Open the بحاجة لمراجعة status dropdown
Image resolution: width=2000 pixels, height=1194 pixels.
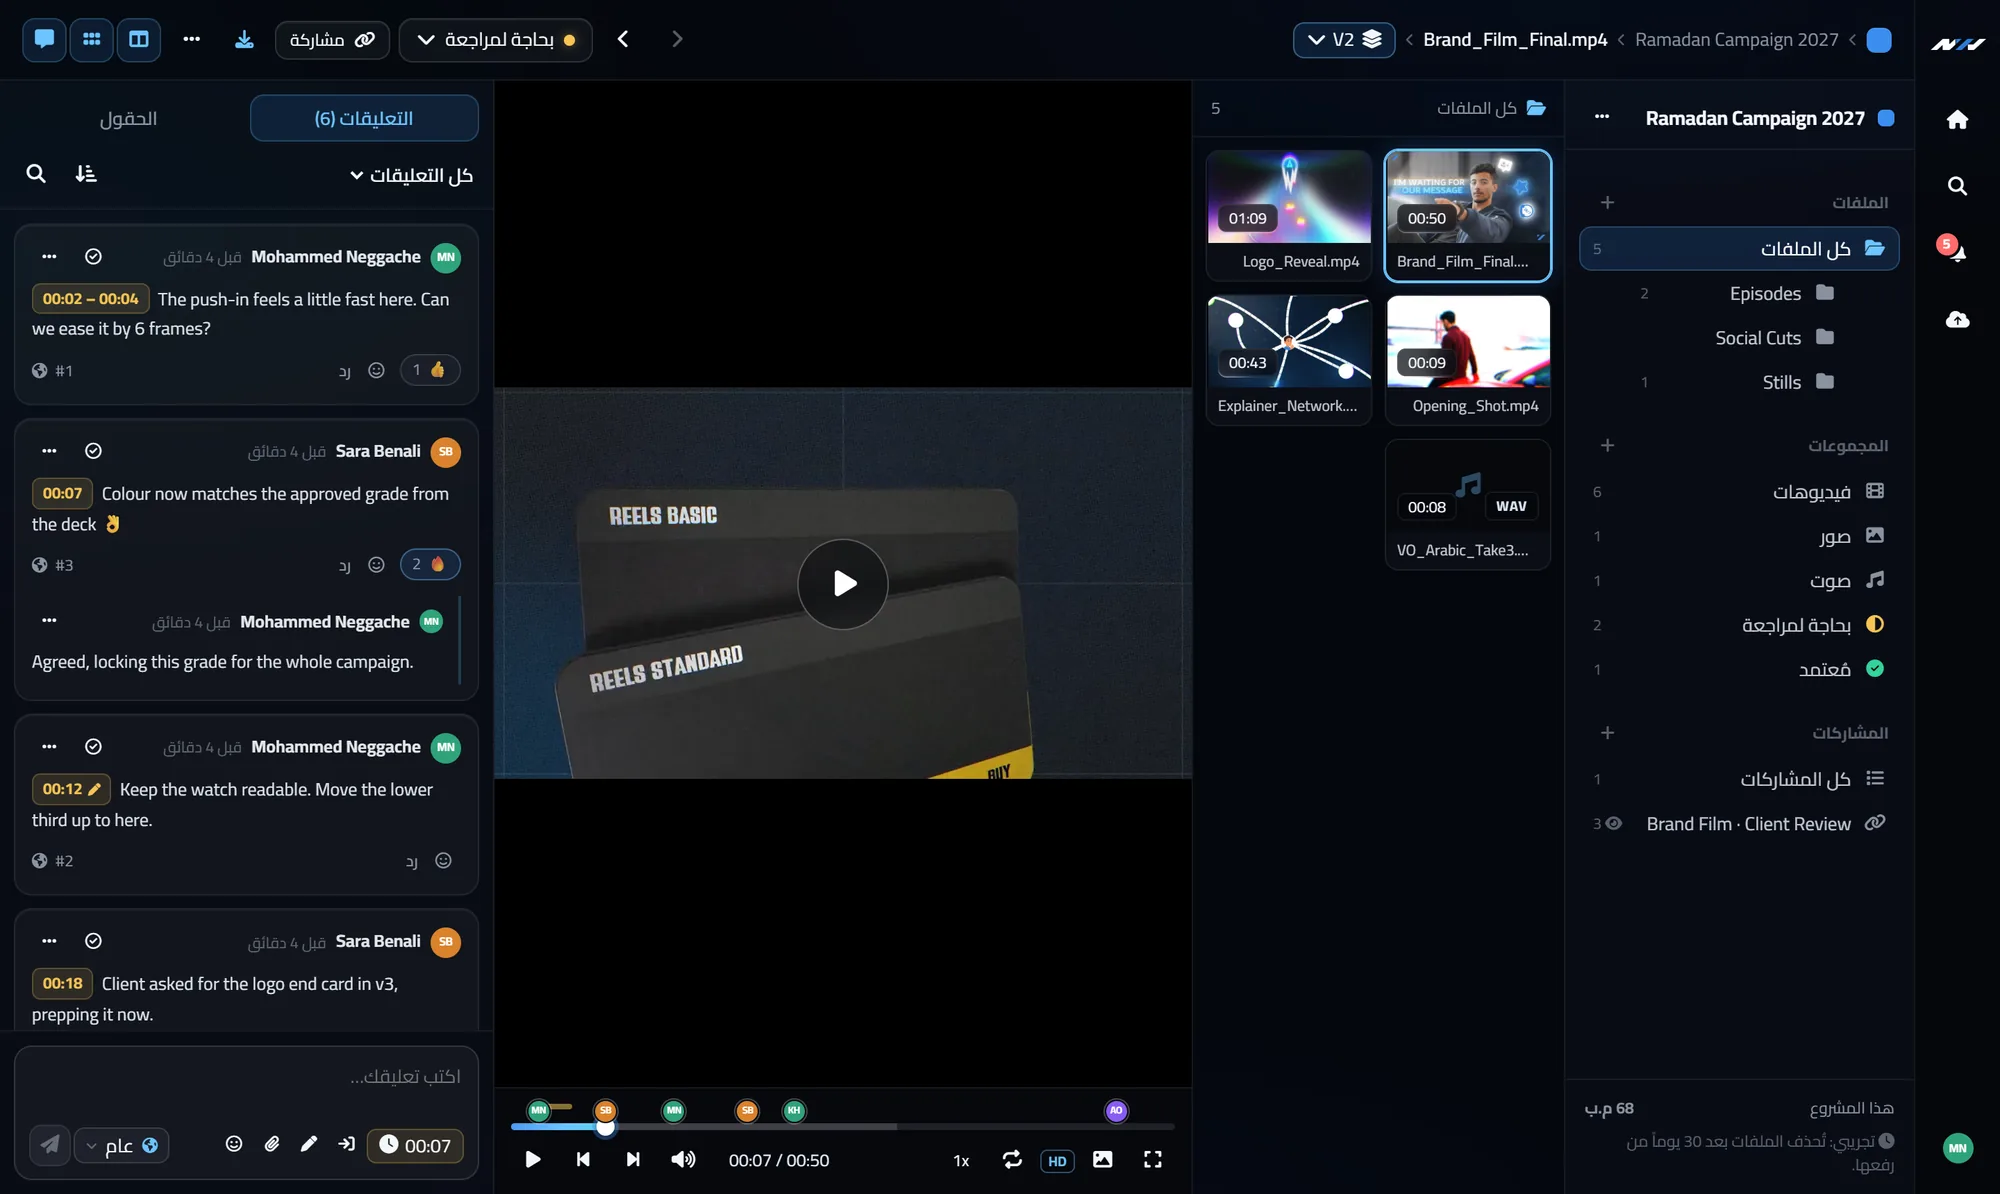pos(495,39)
